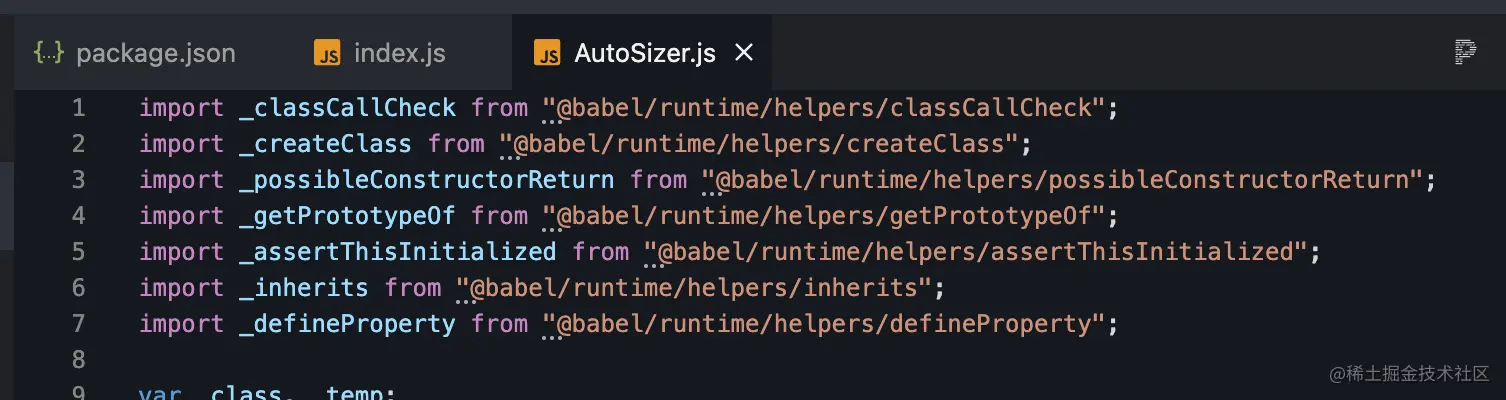The height and width of the screenshot is (400, 1506).
Task: Select line number 5 in the gutter
Action: [78, 252]
